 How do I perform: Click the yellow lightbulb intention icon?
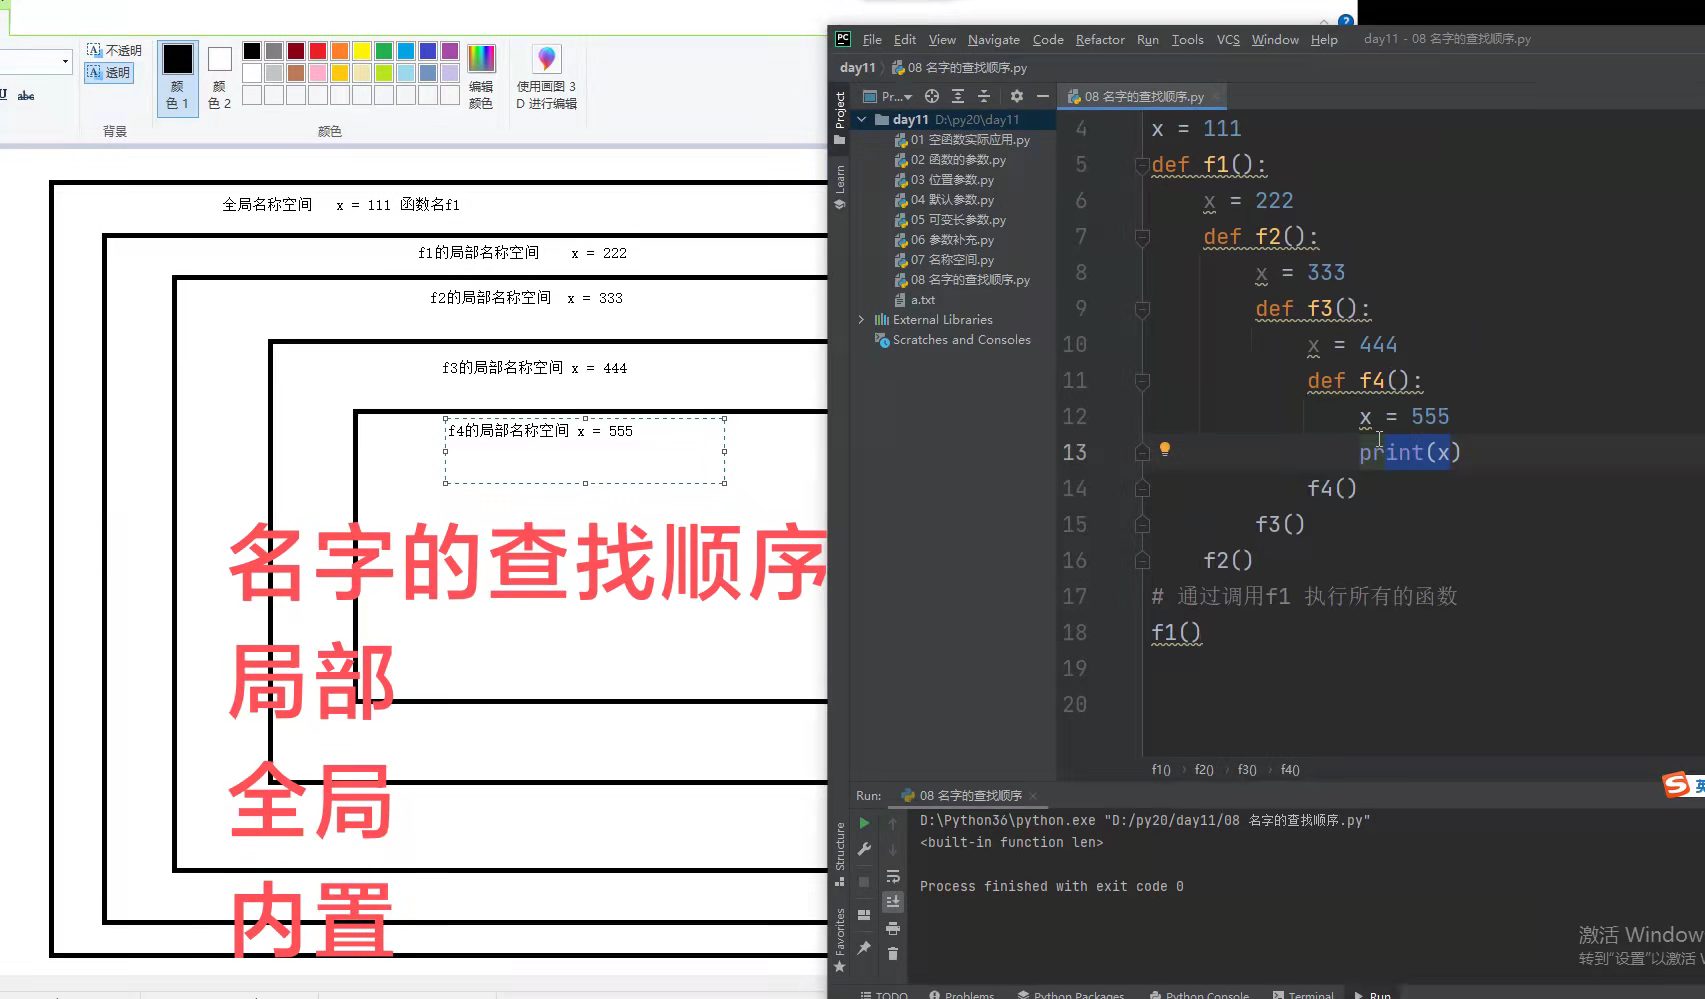point(1164,449)
